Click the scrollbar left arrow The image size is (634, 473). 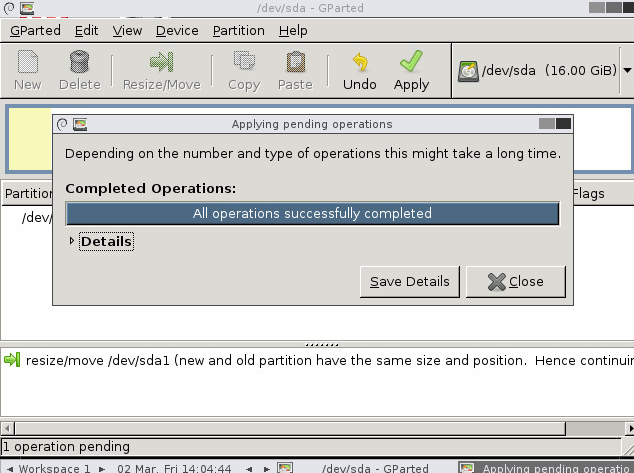(x=7, y=428)
